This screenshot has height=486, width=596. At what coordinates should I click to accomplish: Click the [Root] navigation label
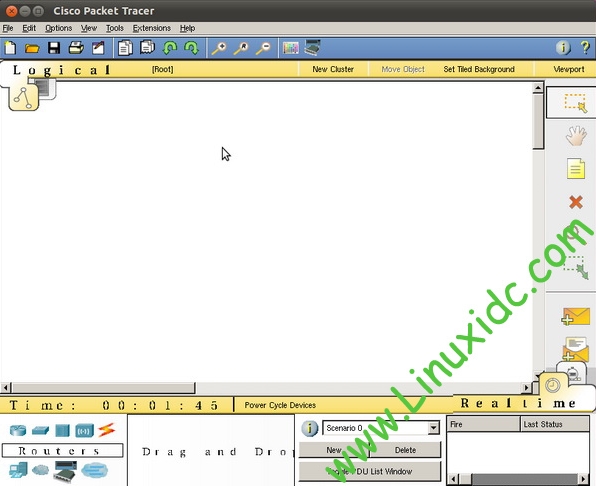pyautogui.click(x=162, y=69)
